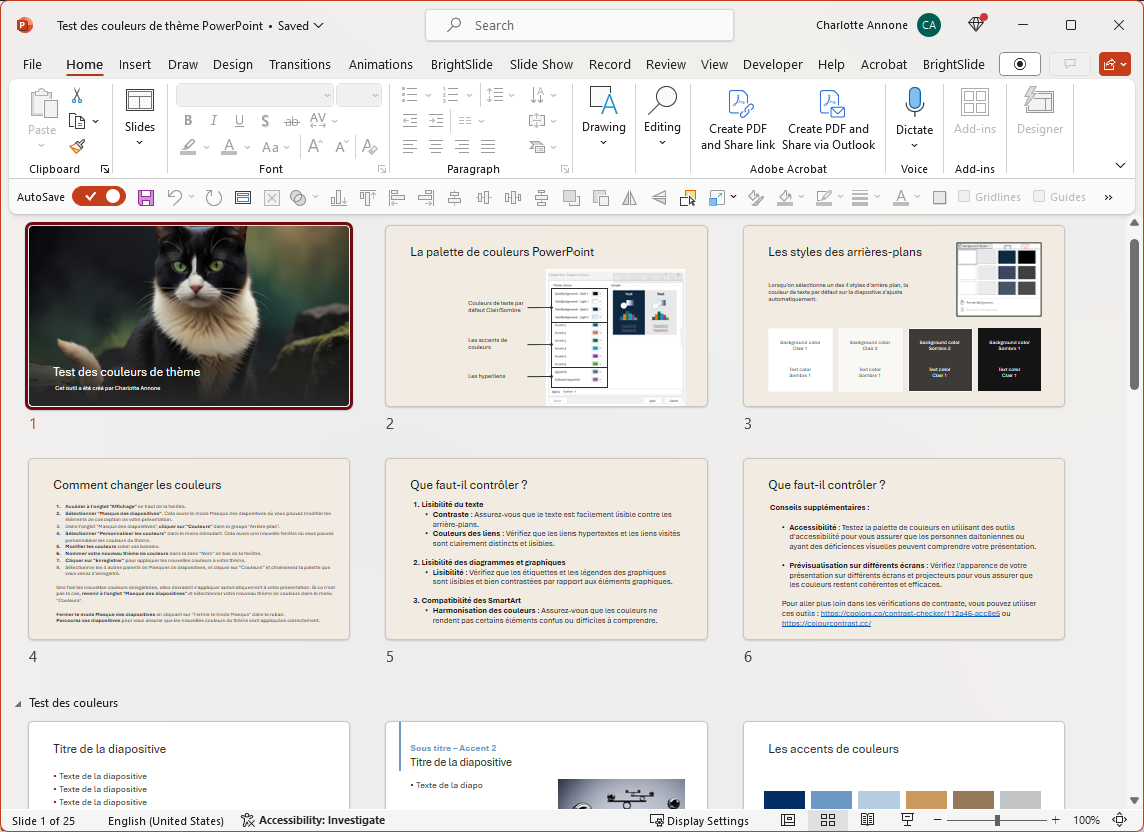Open Reading View from status bar
1144x832 pixels.
(867, 820)
